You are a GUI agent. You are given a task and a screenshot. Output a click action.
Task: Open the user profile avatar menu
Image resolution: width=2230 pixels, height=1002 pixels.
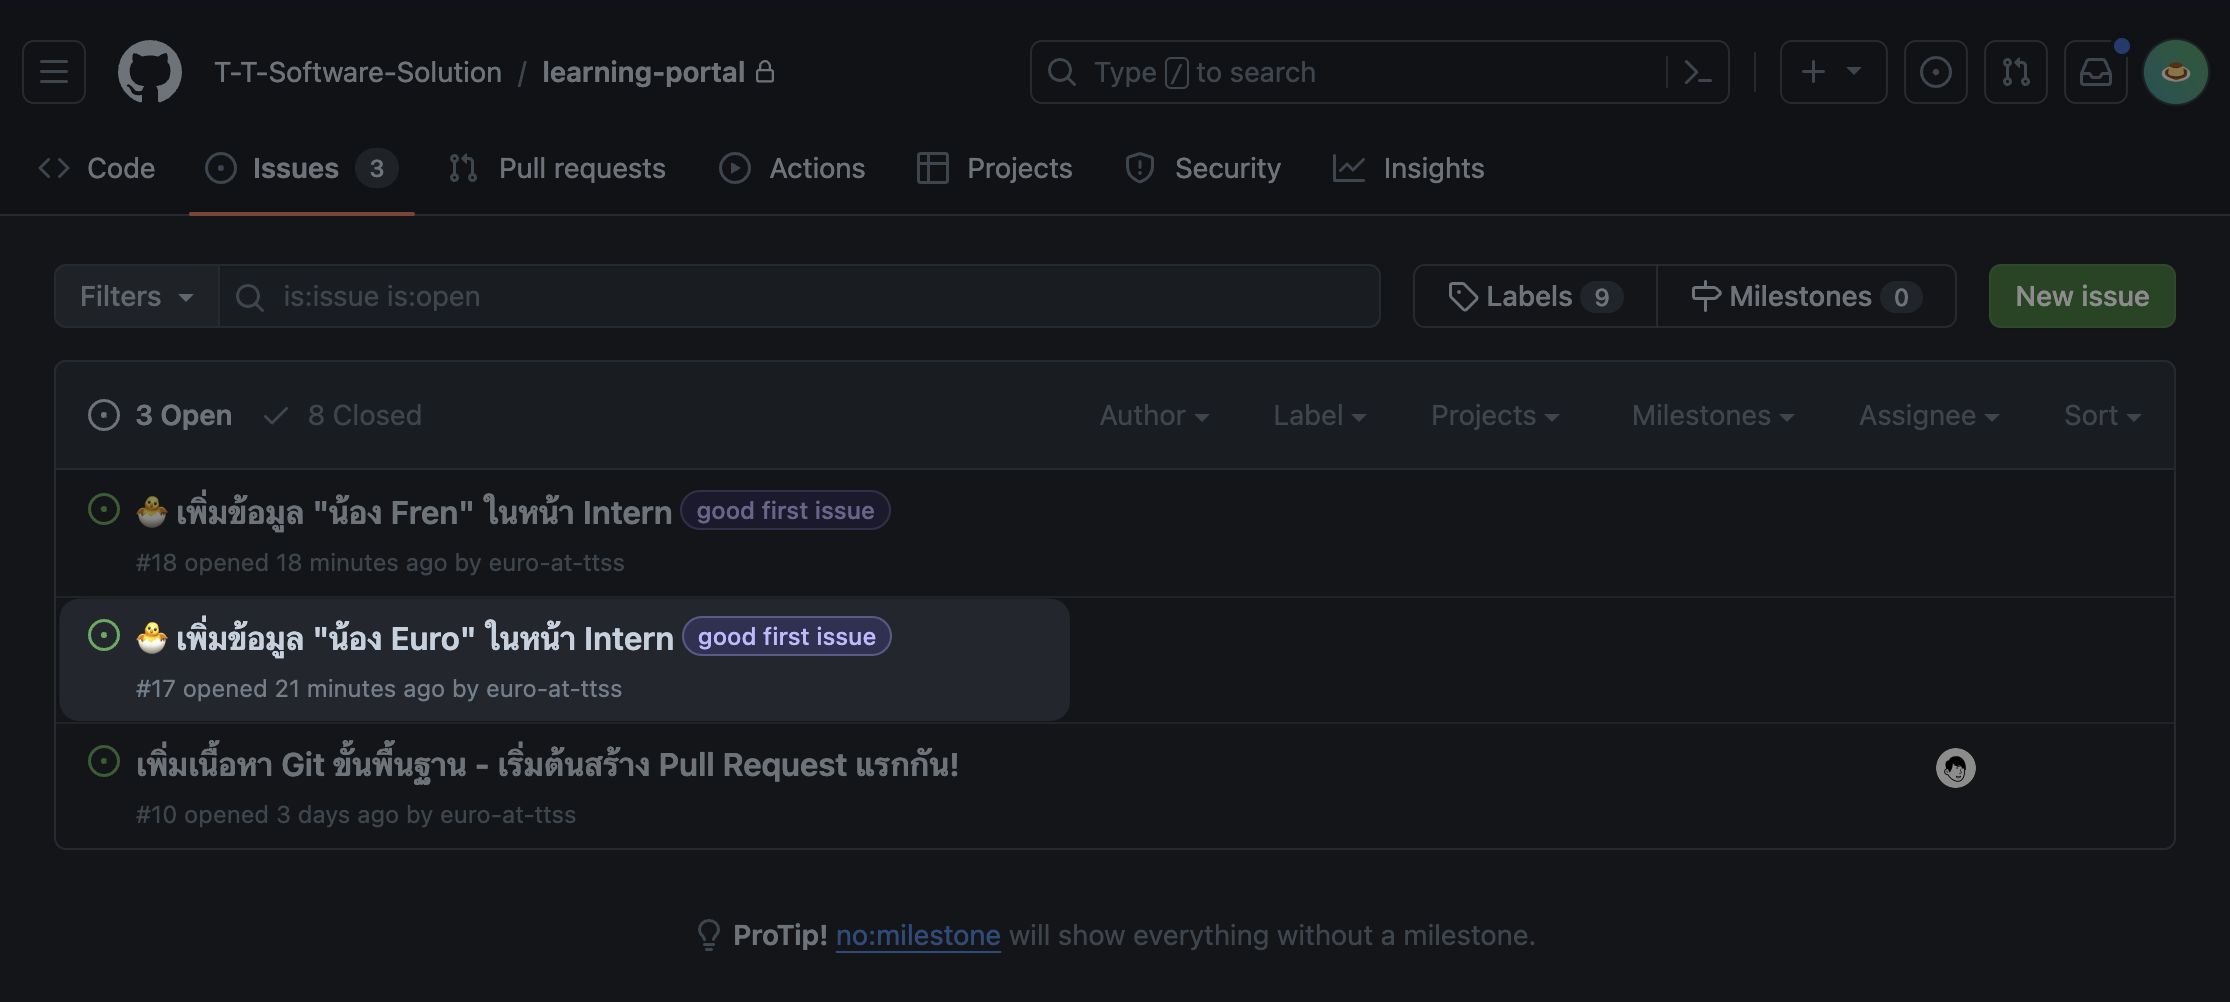[2175, 72]
